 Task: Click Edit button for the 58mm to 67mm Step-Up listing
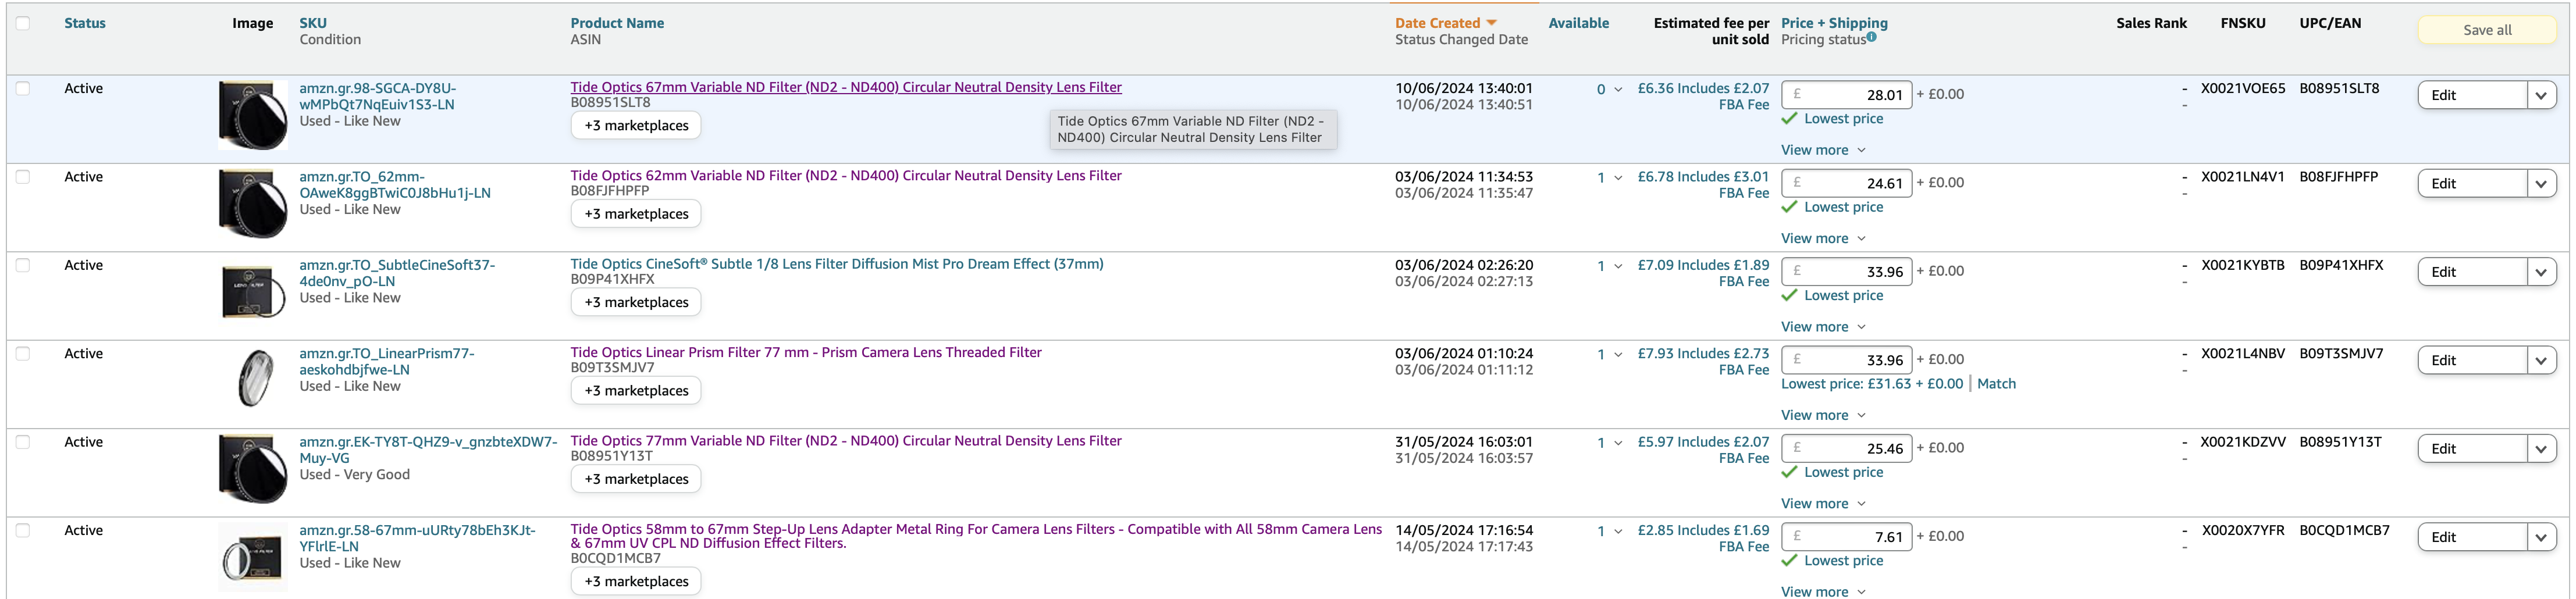[x=2472, y=538]
